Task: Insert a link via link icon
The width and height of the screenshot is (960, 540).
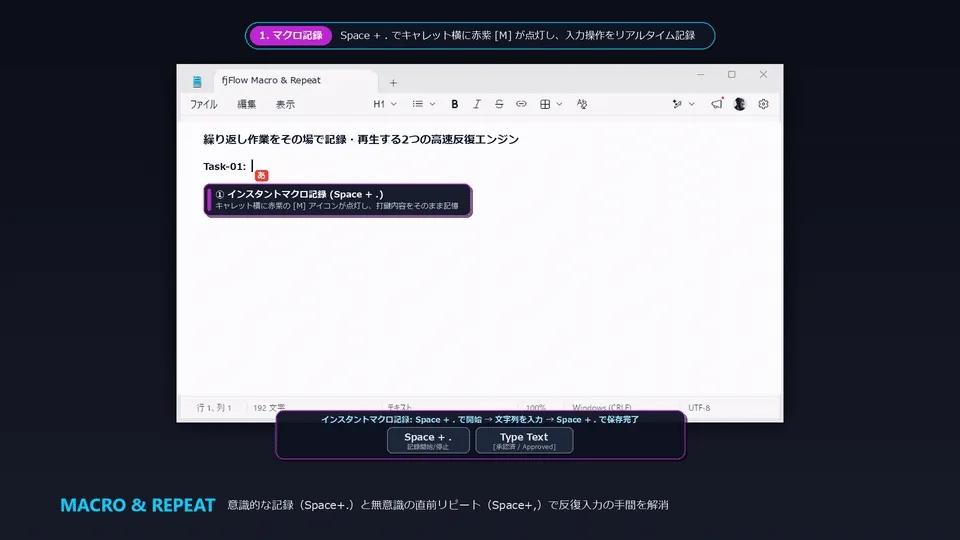Action: 521,104
